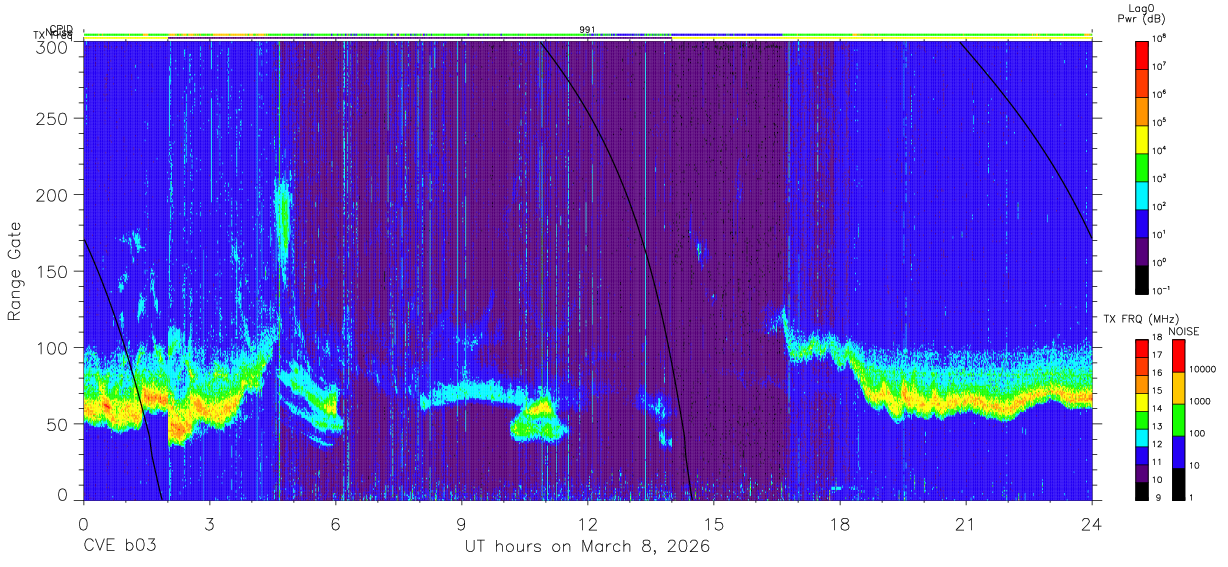Click the '10000' label on the NOISE scale

1204,370
